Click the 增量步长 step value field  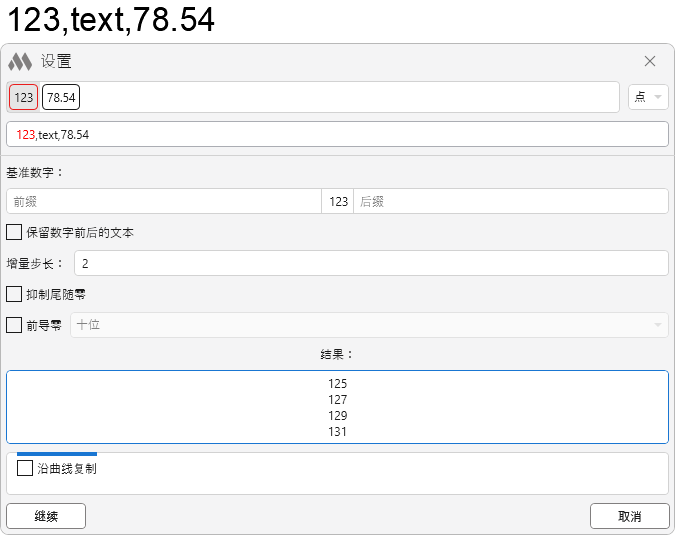(370, 263)
